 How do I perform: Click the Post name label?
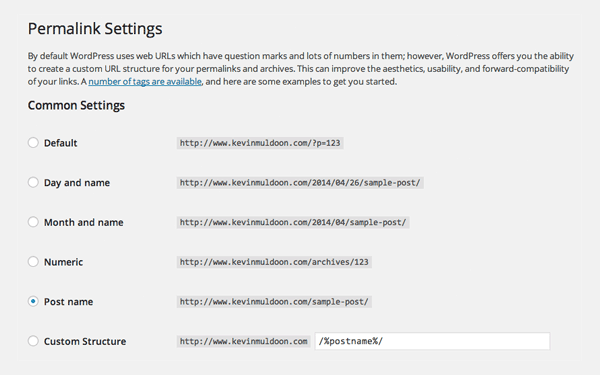pos(68,302)
